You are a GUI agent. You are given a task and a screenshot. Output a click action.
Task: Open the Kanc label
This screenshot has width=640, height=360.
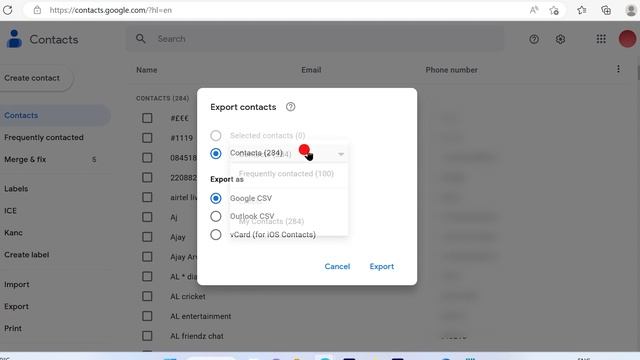tap(13, 233)
